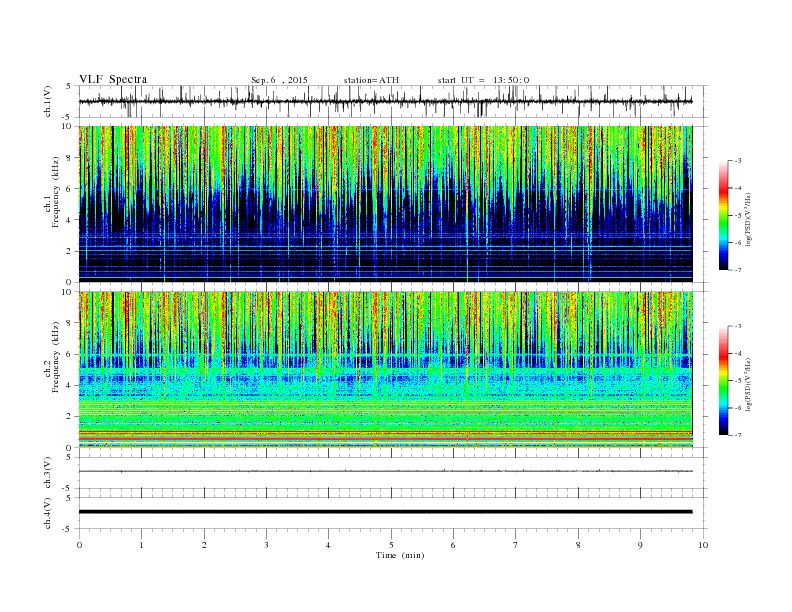
Task: Click the "1" tick on the time axis
Action: click(x=141, y=545)
